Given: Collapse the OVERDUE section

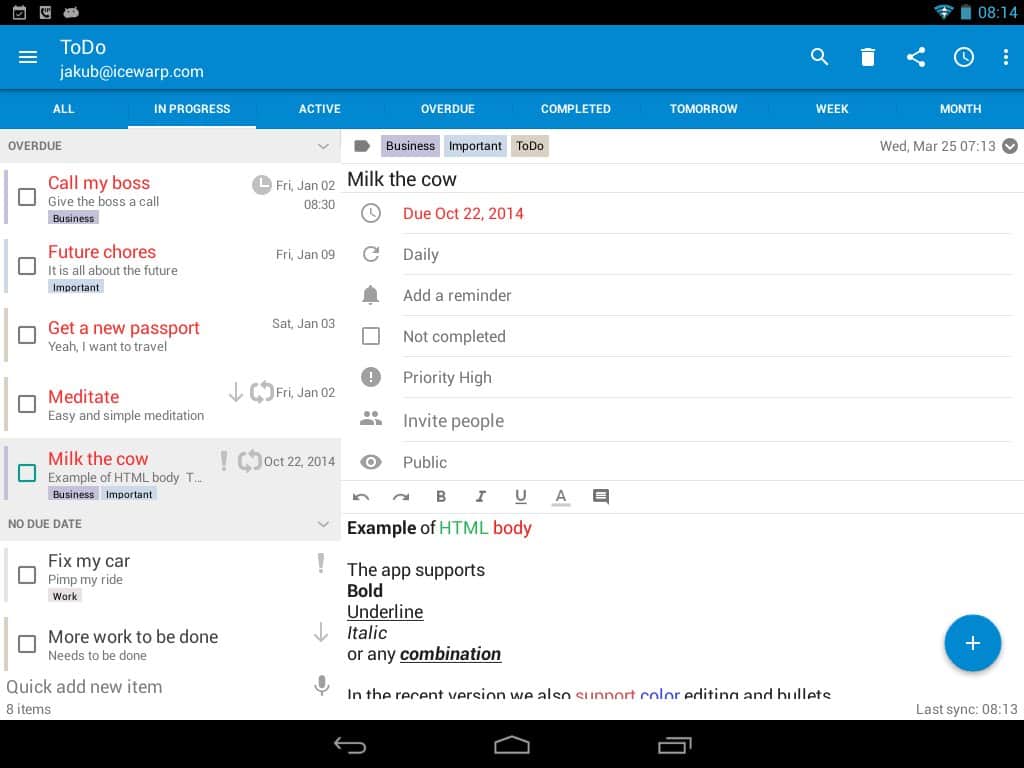Looking at the screenshot, I should pos(323,146).
